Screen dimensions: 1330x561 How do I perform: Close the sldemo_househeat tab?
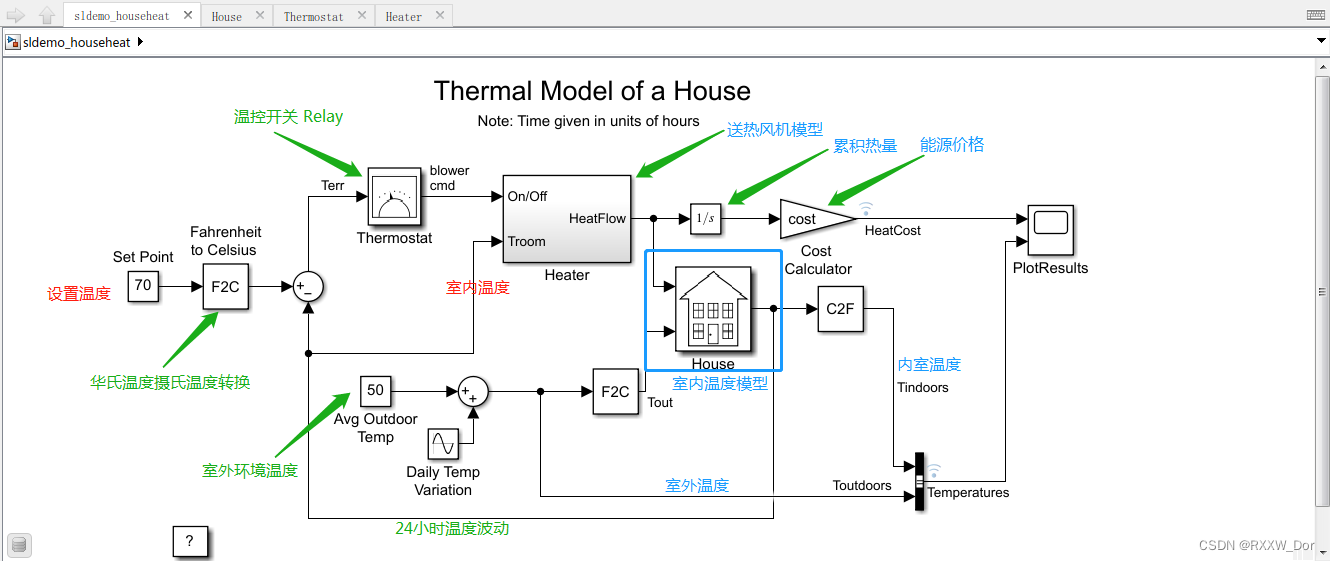pyautogui.click(x=188, y=15)
